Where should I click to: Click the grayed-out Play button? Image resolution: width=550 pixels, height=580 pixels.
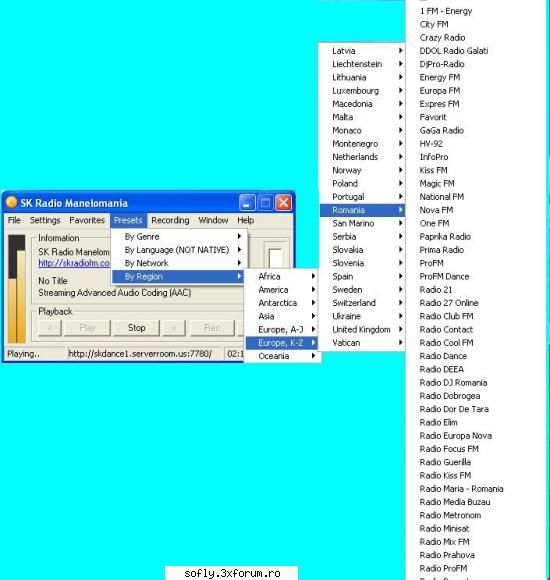87,328
